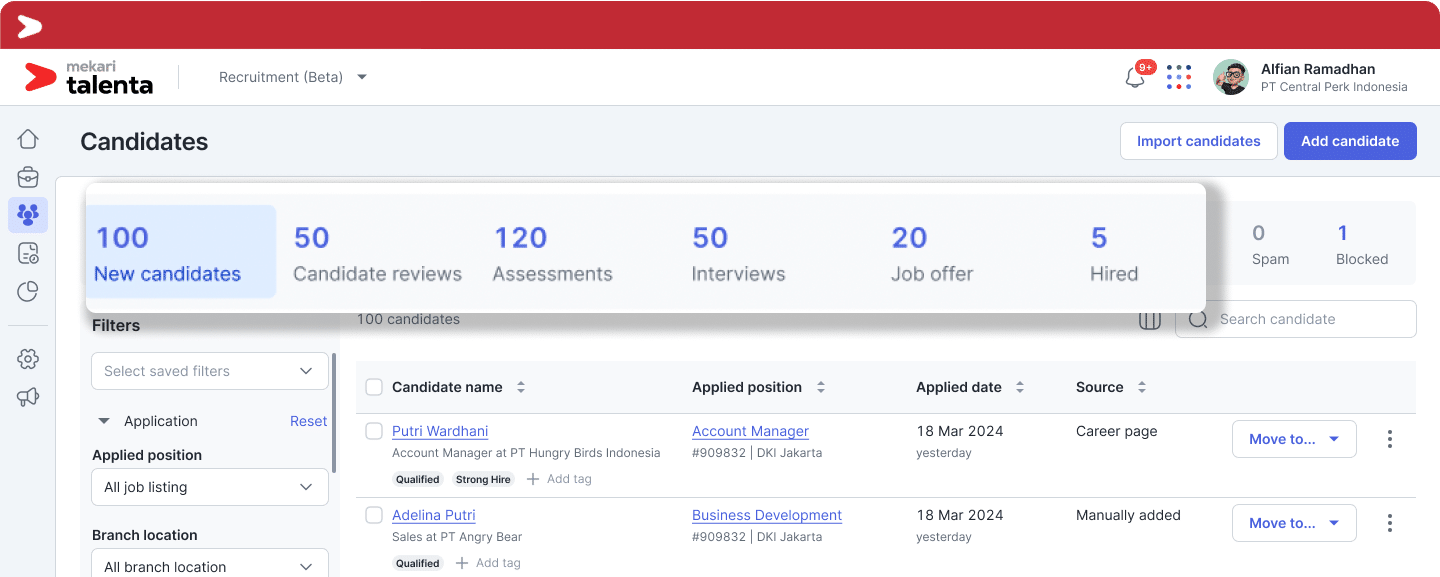Click the settings gear icon in sidebar
The height and width of the screenshot is (577, 1440).
[27, 358]
